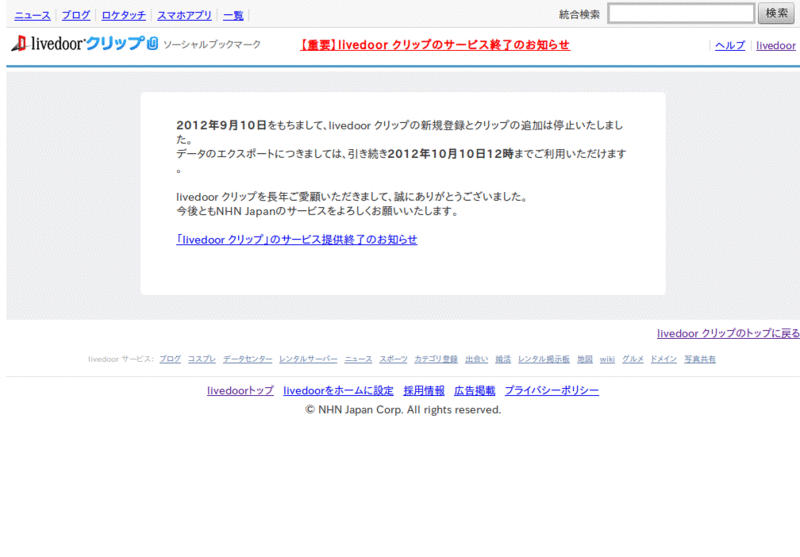Open レンタル掲示板 service link
The height and width of the screenshot is (557, 800).
tap(544, 359)
